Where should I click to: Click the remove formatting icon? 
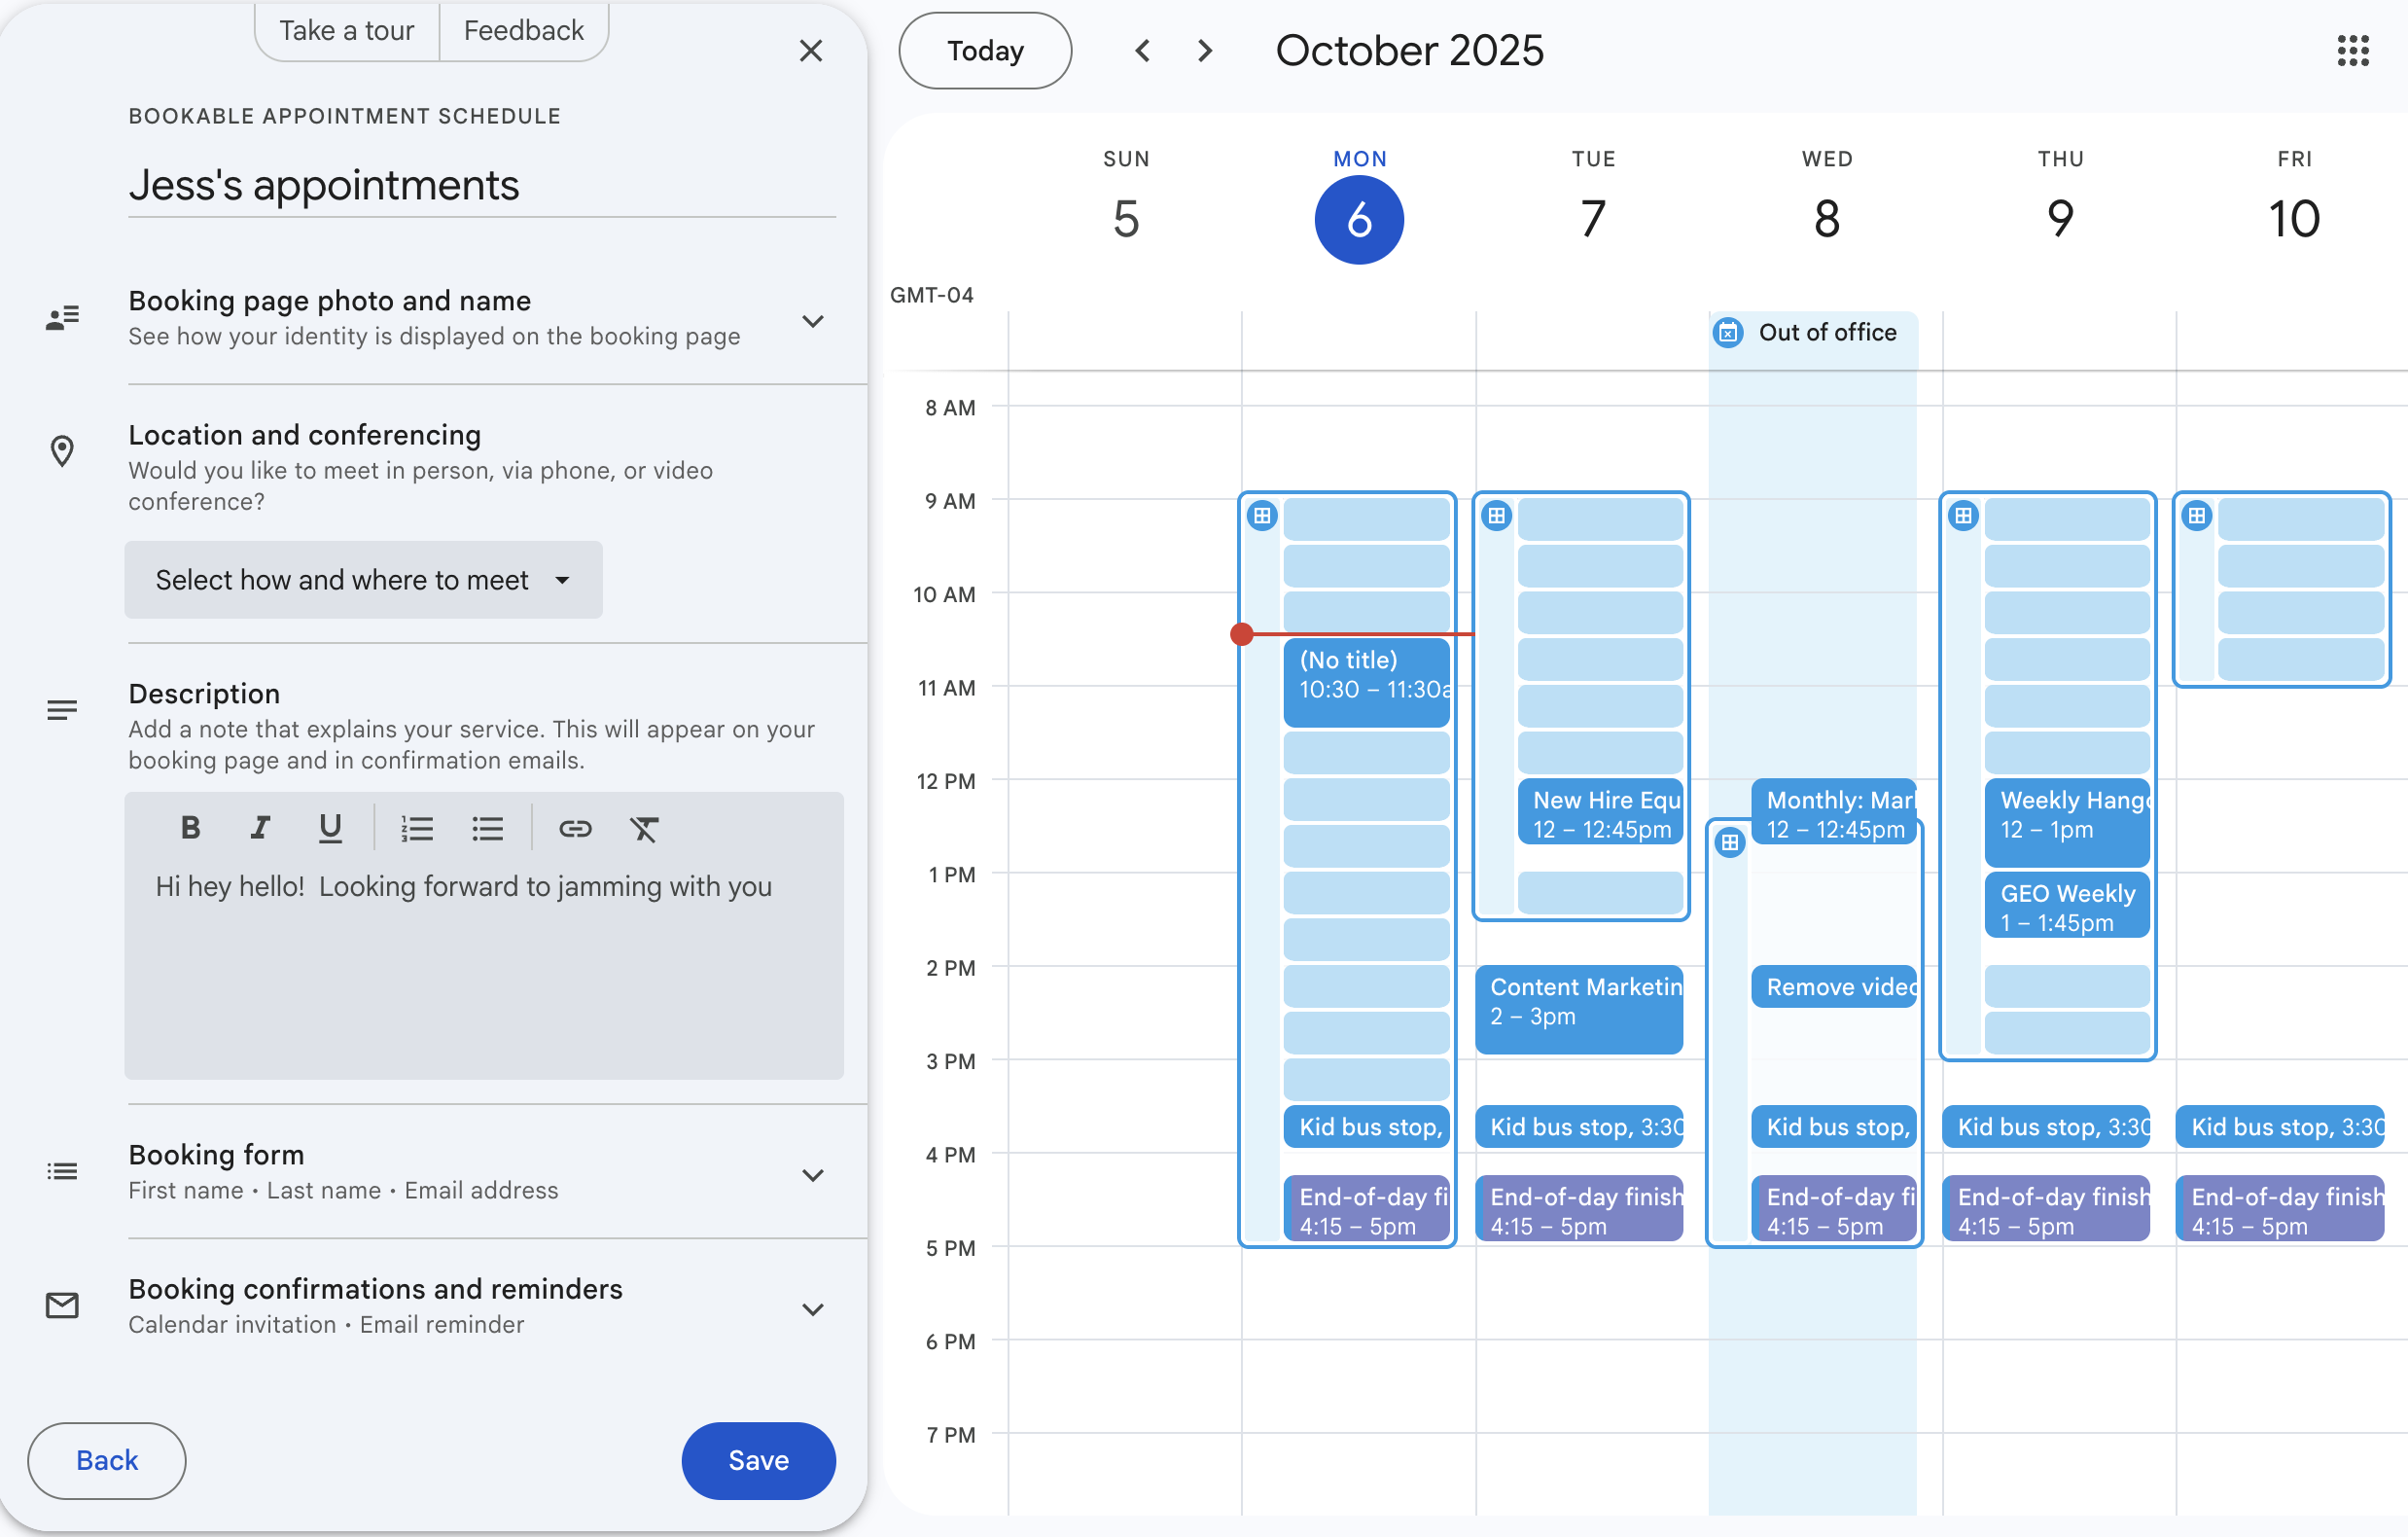click(x=644, y=828)
